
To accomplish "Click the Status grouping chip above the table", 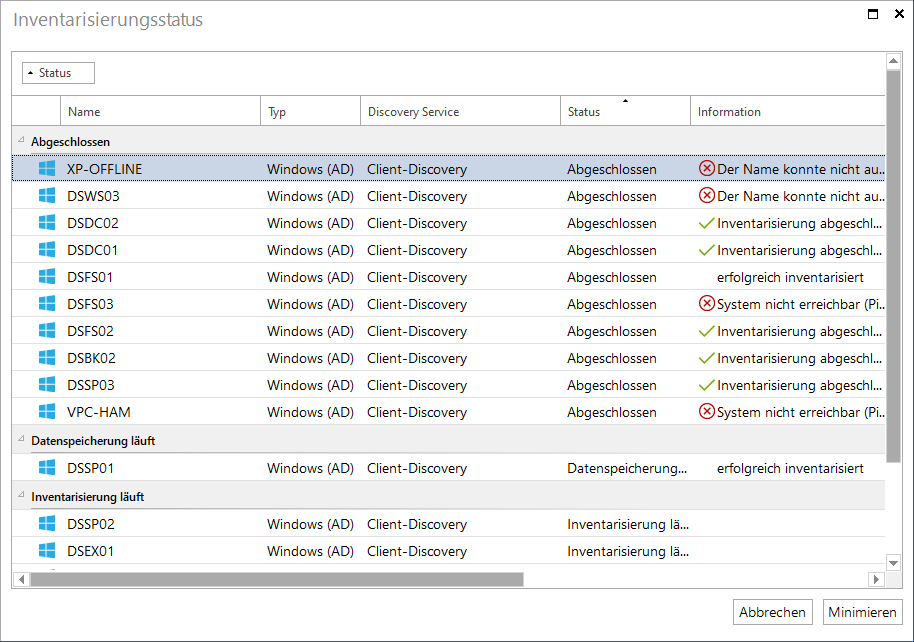I will pos(58,73).
